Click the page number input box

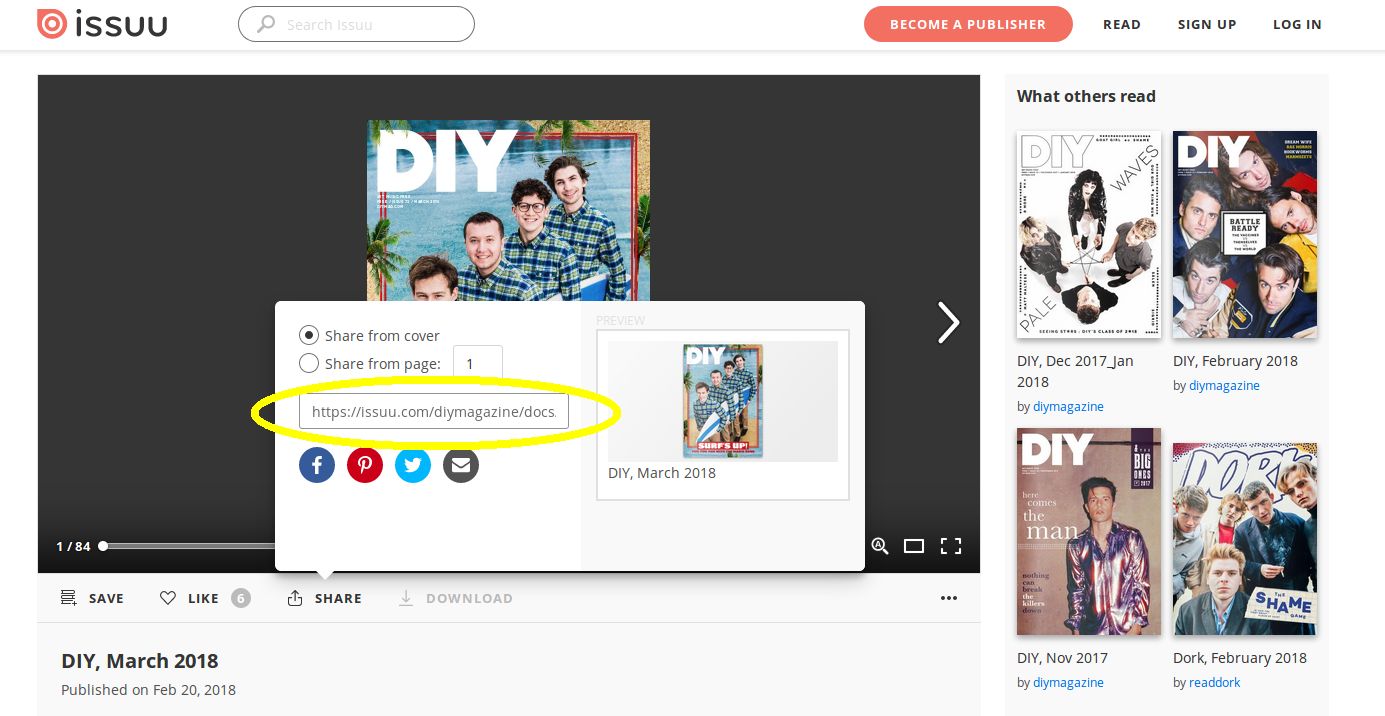coord(478,364)
